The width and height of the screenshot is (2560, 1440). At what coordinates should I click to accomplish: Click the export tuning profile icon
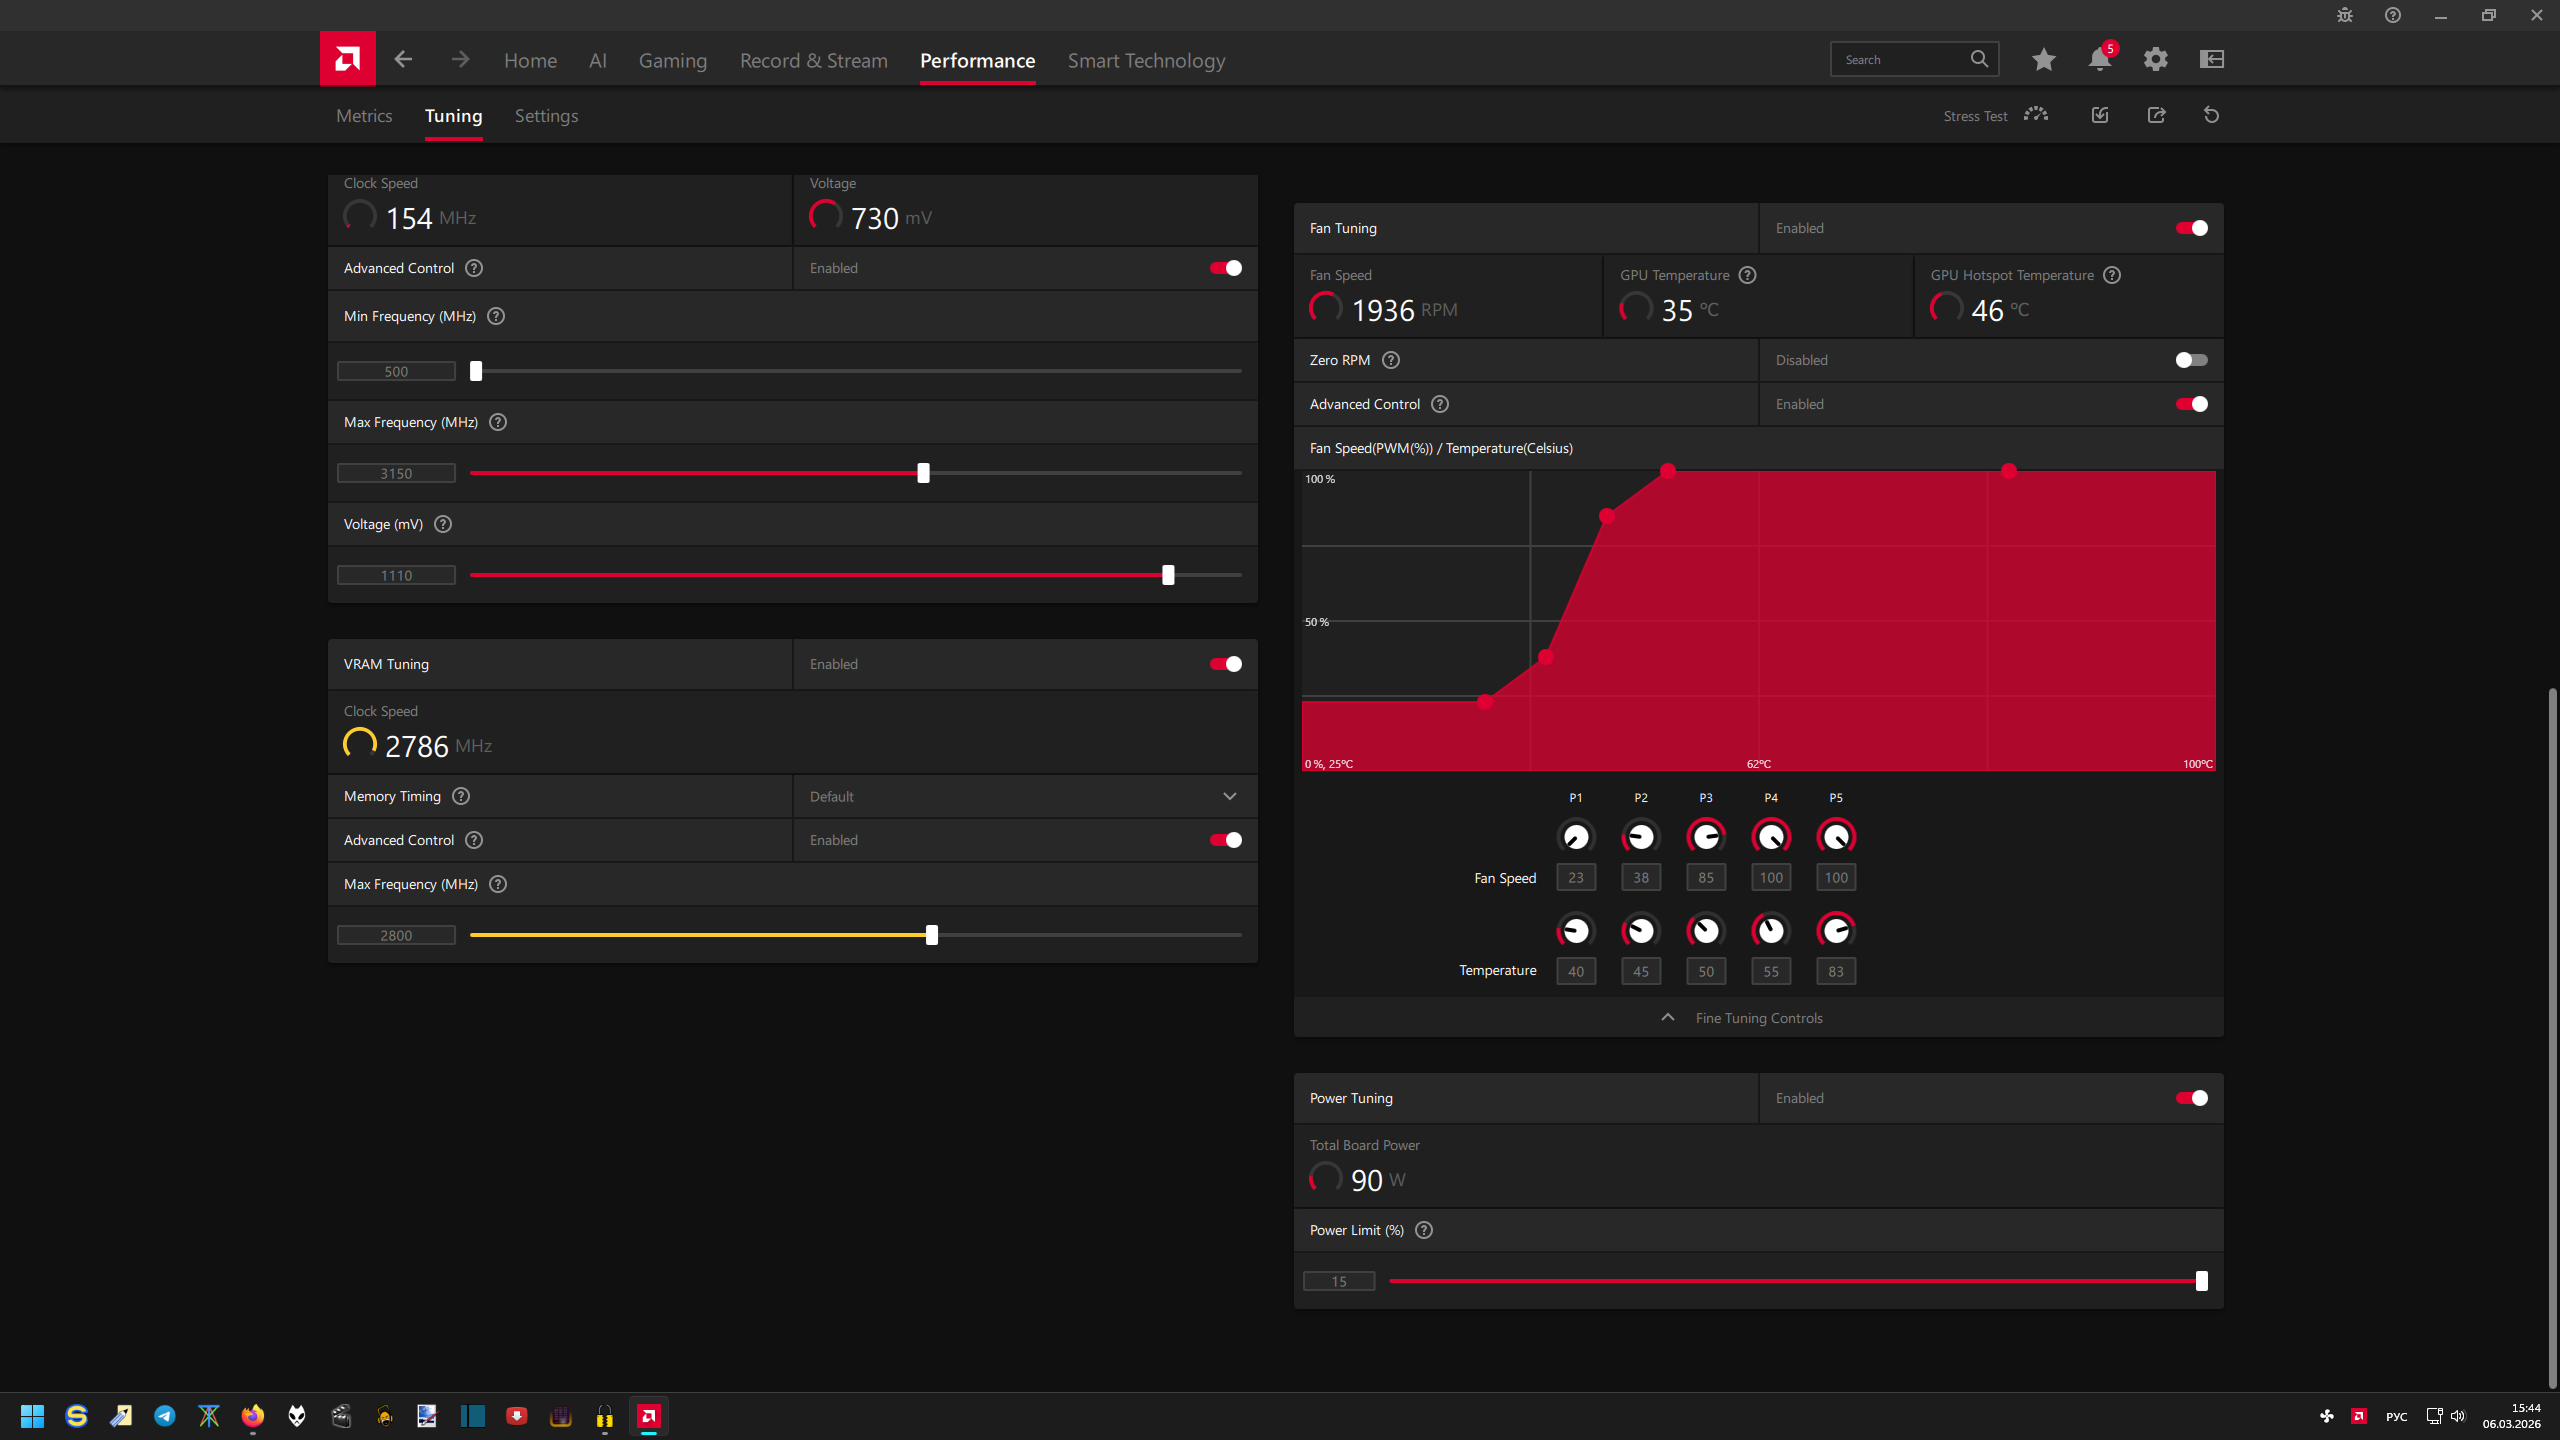coord(2156,116)
